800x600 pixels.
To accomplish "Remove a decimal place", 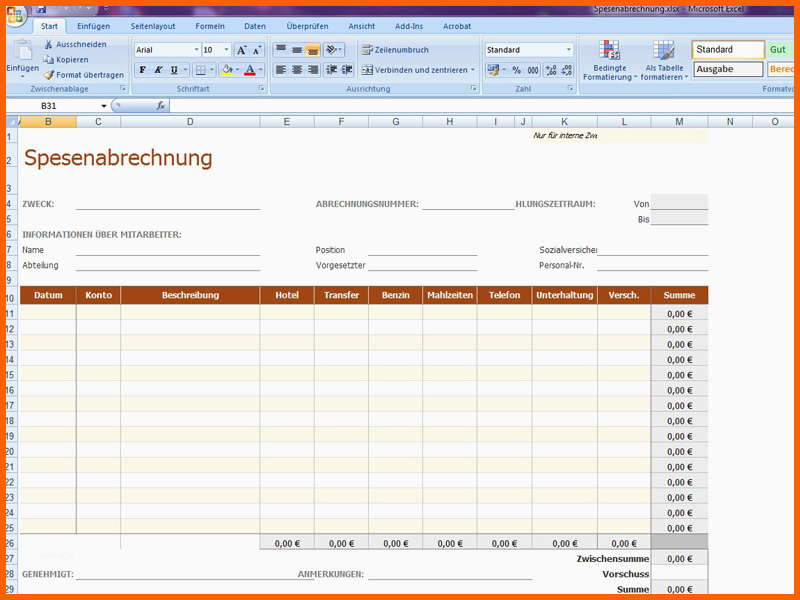I will (566, 70).
